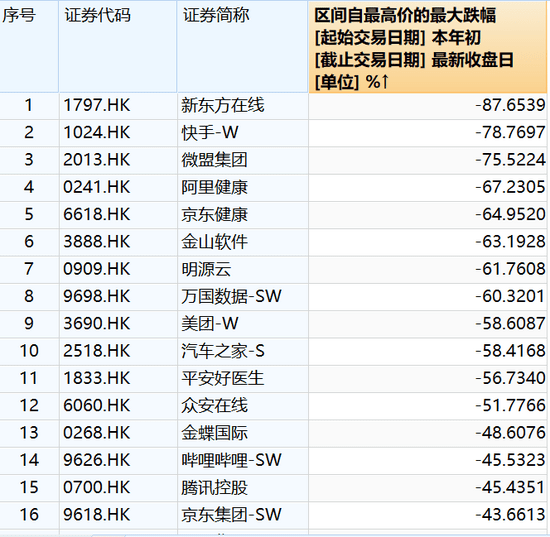
Task: Select stock code 1797.HK cell
Action: point(119,106)
